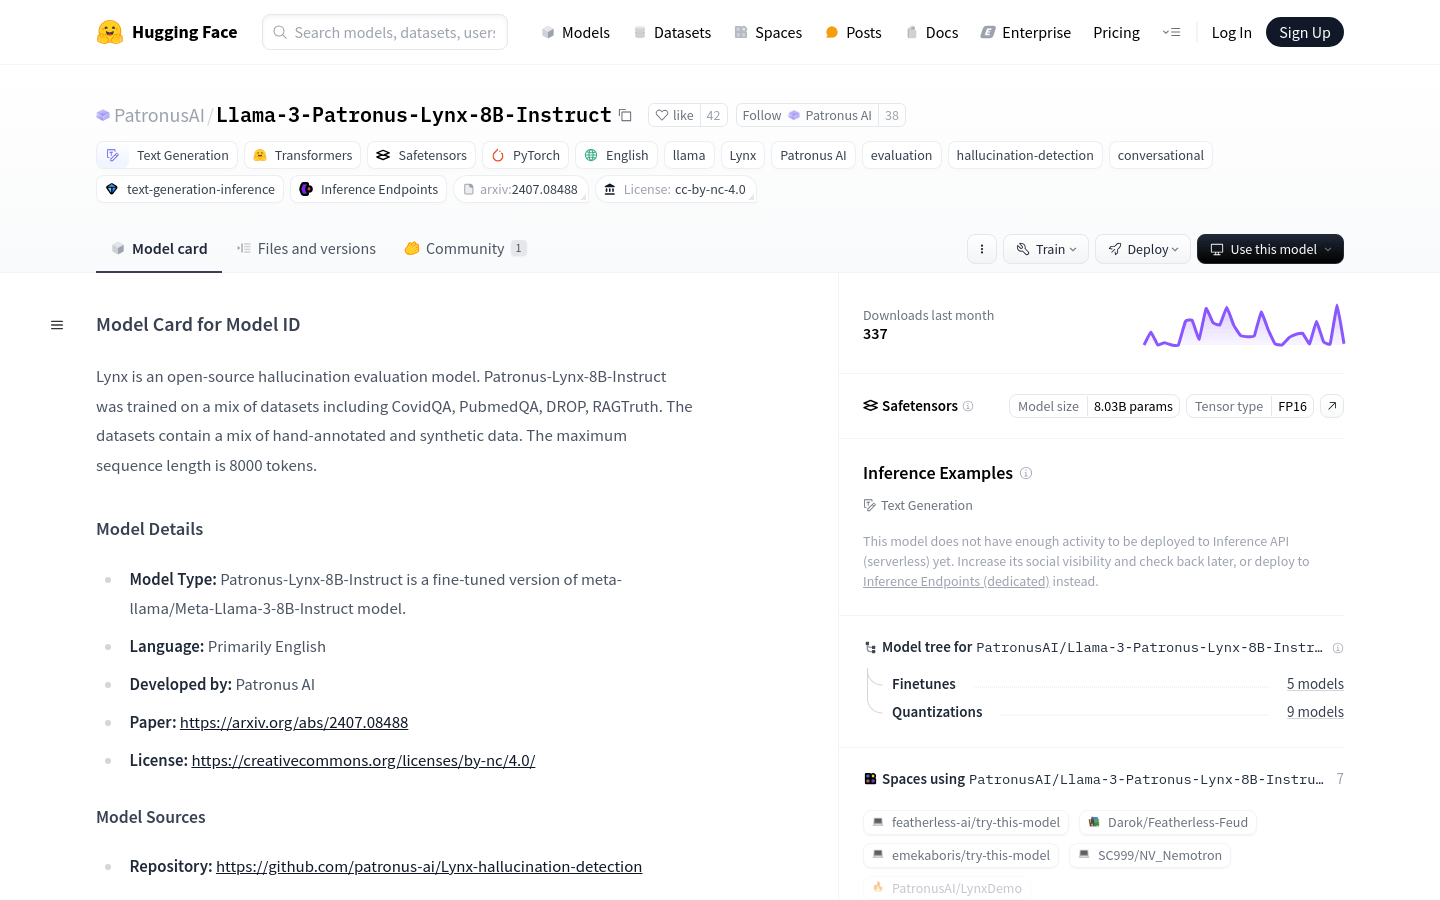Image resolution: width=1440 pixels, height=900 pixels.
Task: Expand the Train dropdown
Action: click(1046, 249)
